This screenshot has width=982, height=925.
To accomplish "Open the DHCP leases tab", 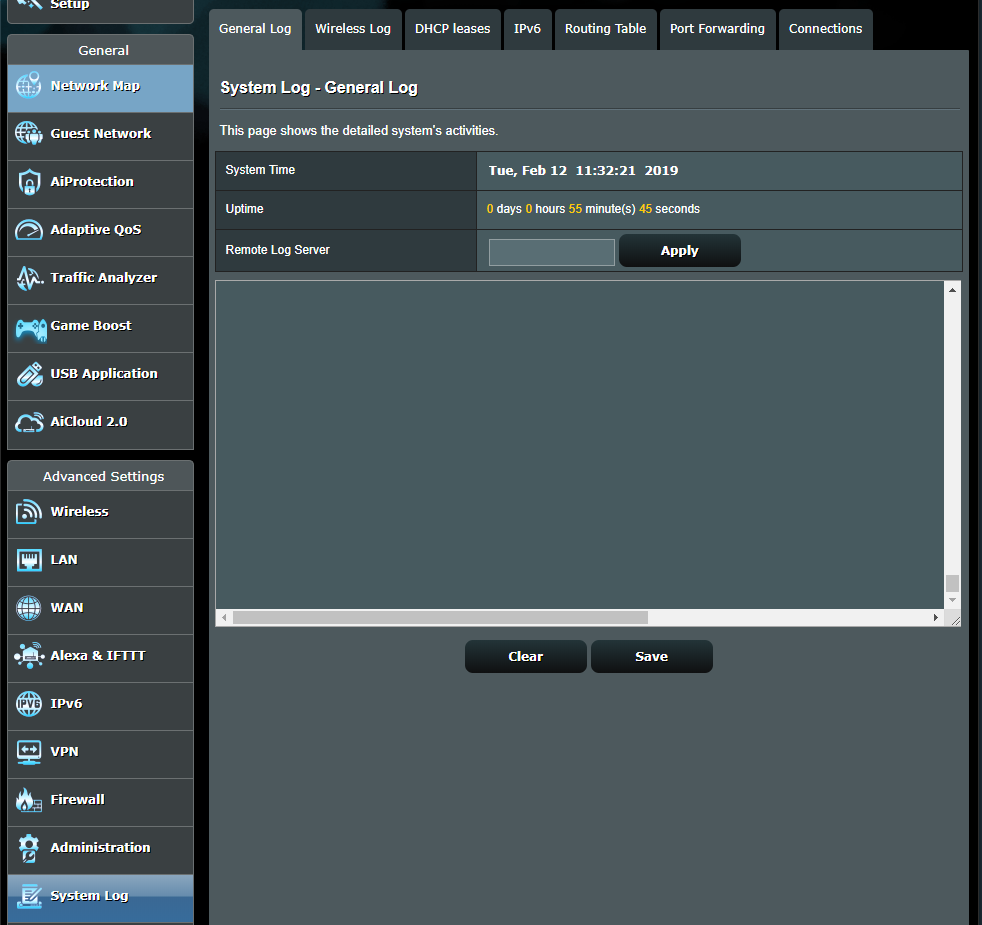I will (x=452, y=29).
